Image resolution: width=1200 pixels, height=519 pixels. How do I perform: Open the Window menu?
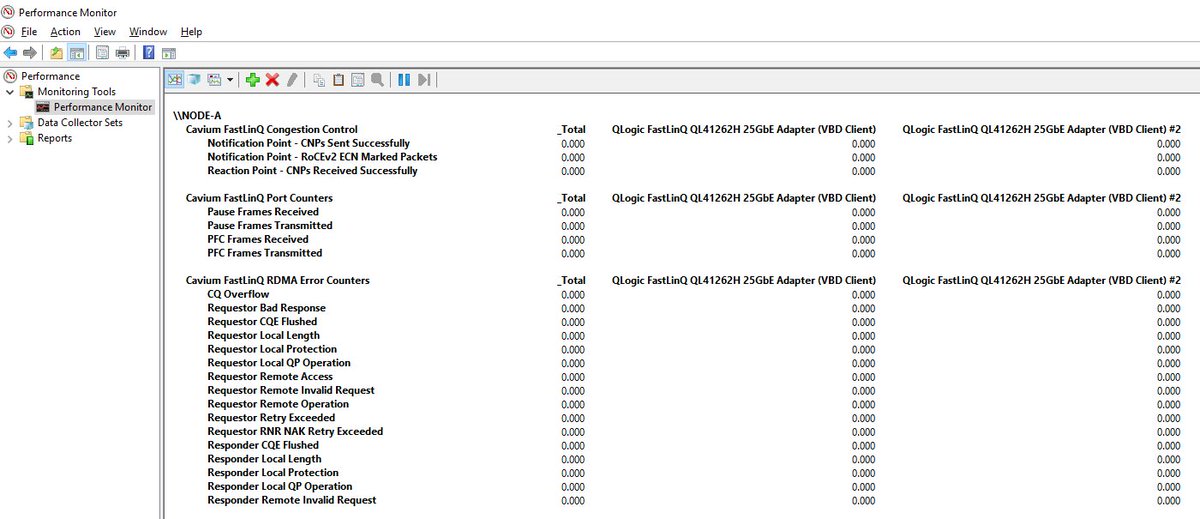(x=148, y=32)
